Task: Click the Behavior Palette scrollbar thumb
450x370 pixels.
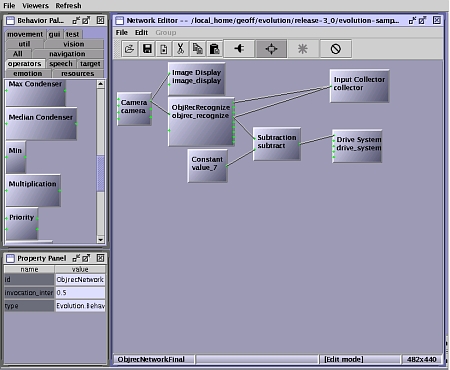Action: pyautogui.click(x=101, y=173)
